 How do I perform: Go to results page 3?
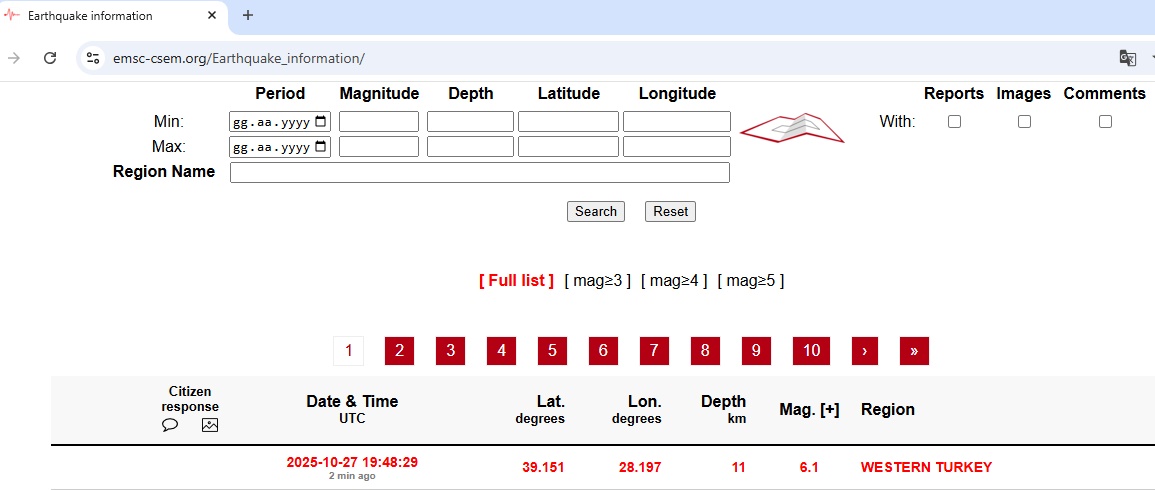pyautogui.click(x=450, y=351)
